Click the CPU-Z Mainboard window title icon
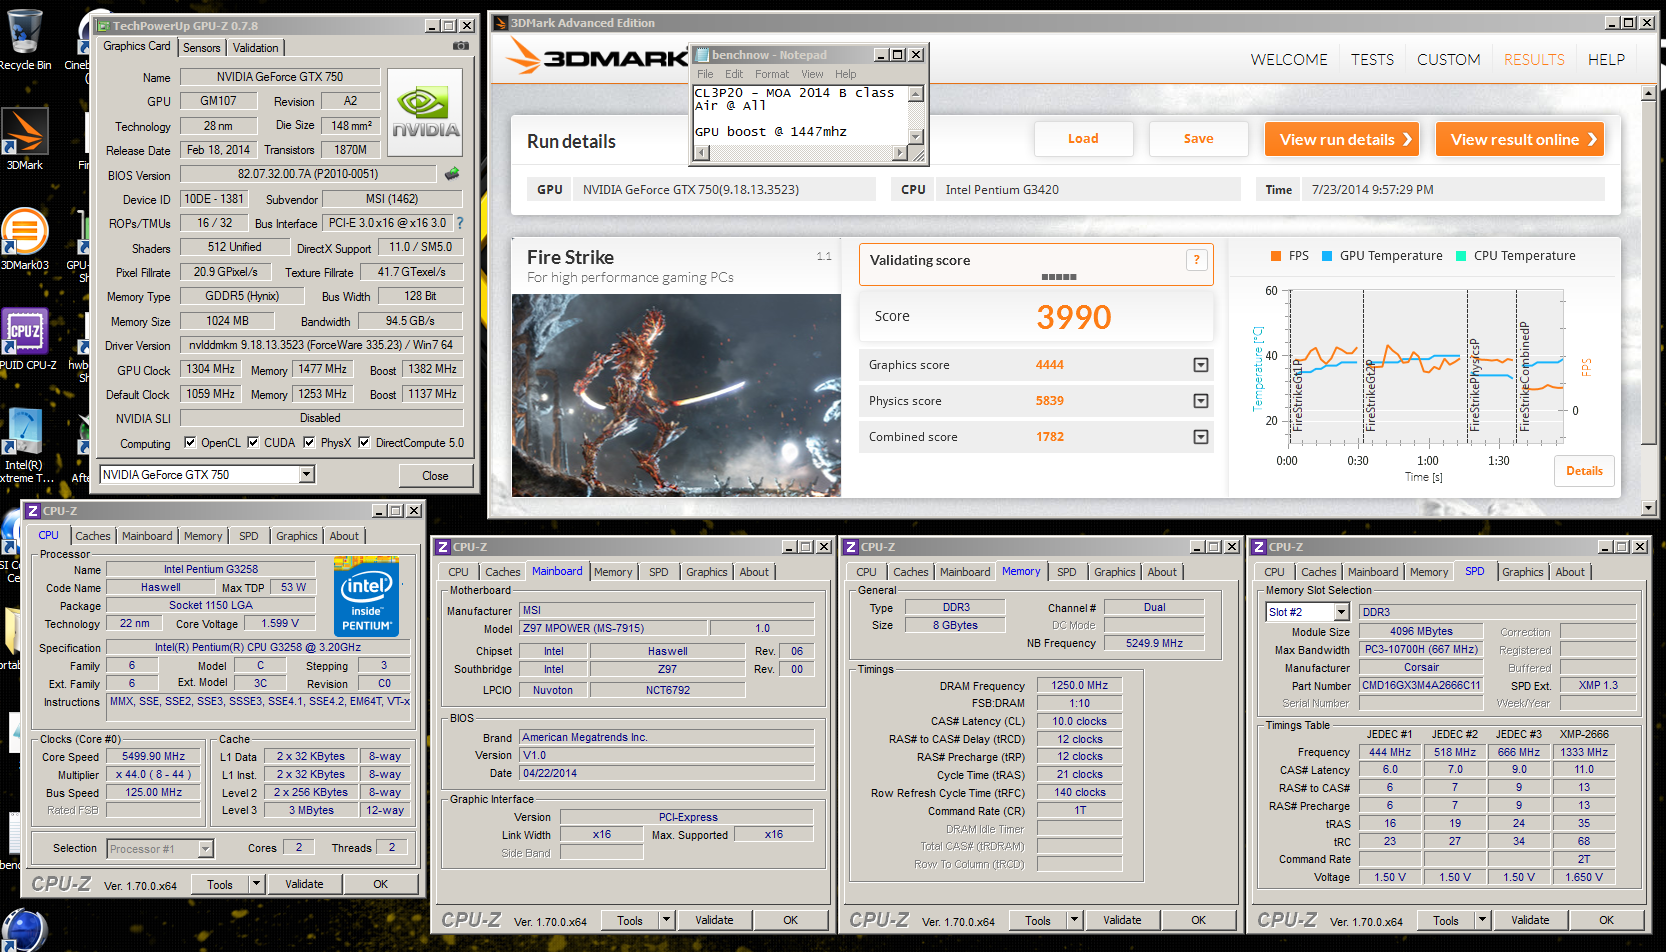Viewport: 1666px width, 952px height. 442,547
